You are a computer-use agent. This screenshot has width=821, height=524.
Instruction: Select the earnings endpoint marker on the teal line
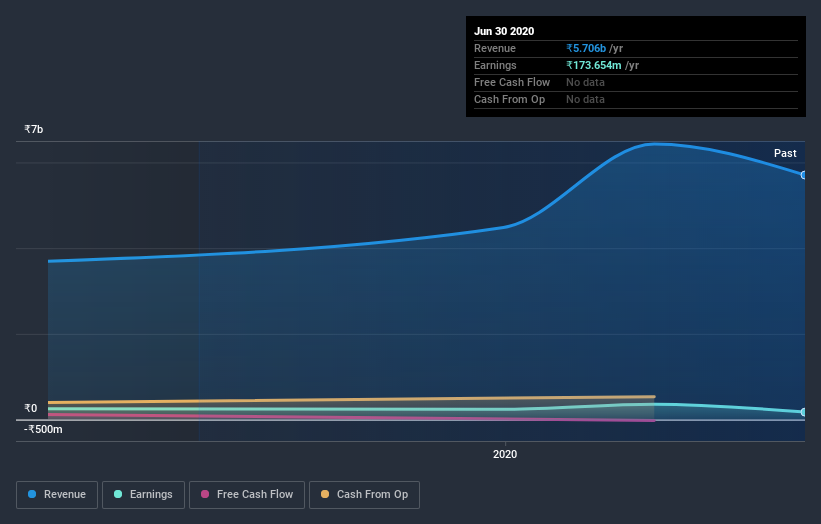tap(803, 412)
